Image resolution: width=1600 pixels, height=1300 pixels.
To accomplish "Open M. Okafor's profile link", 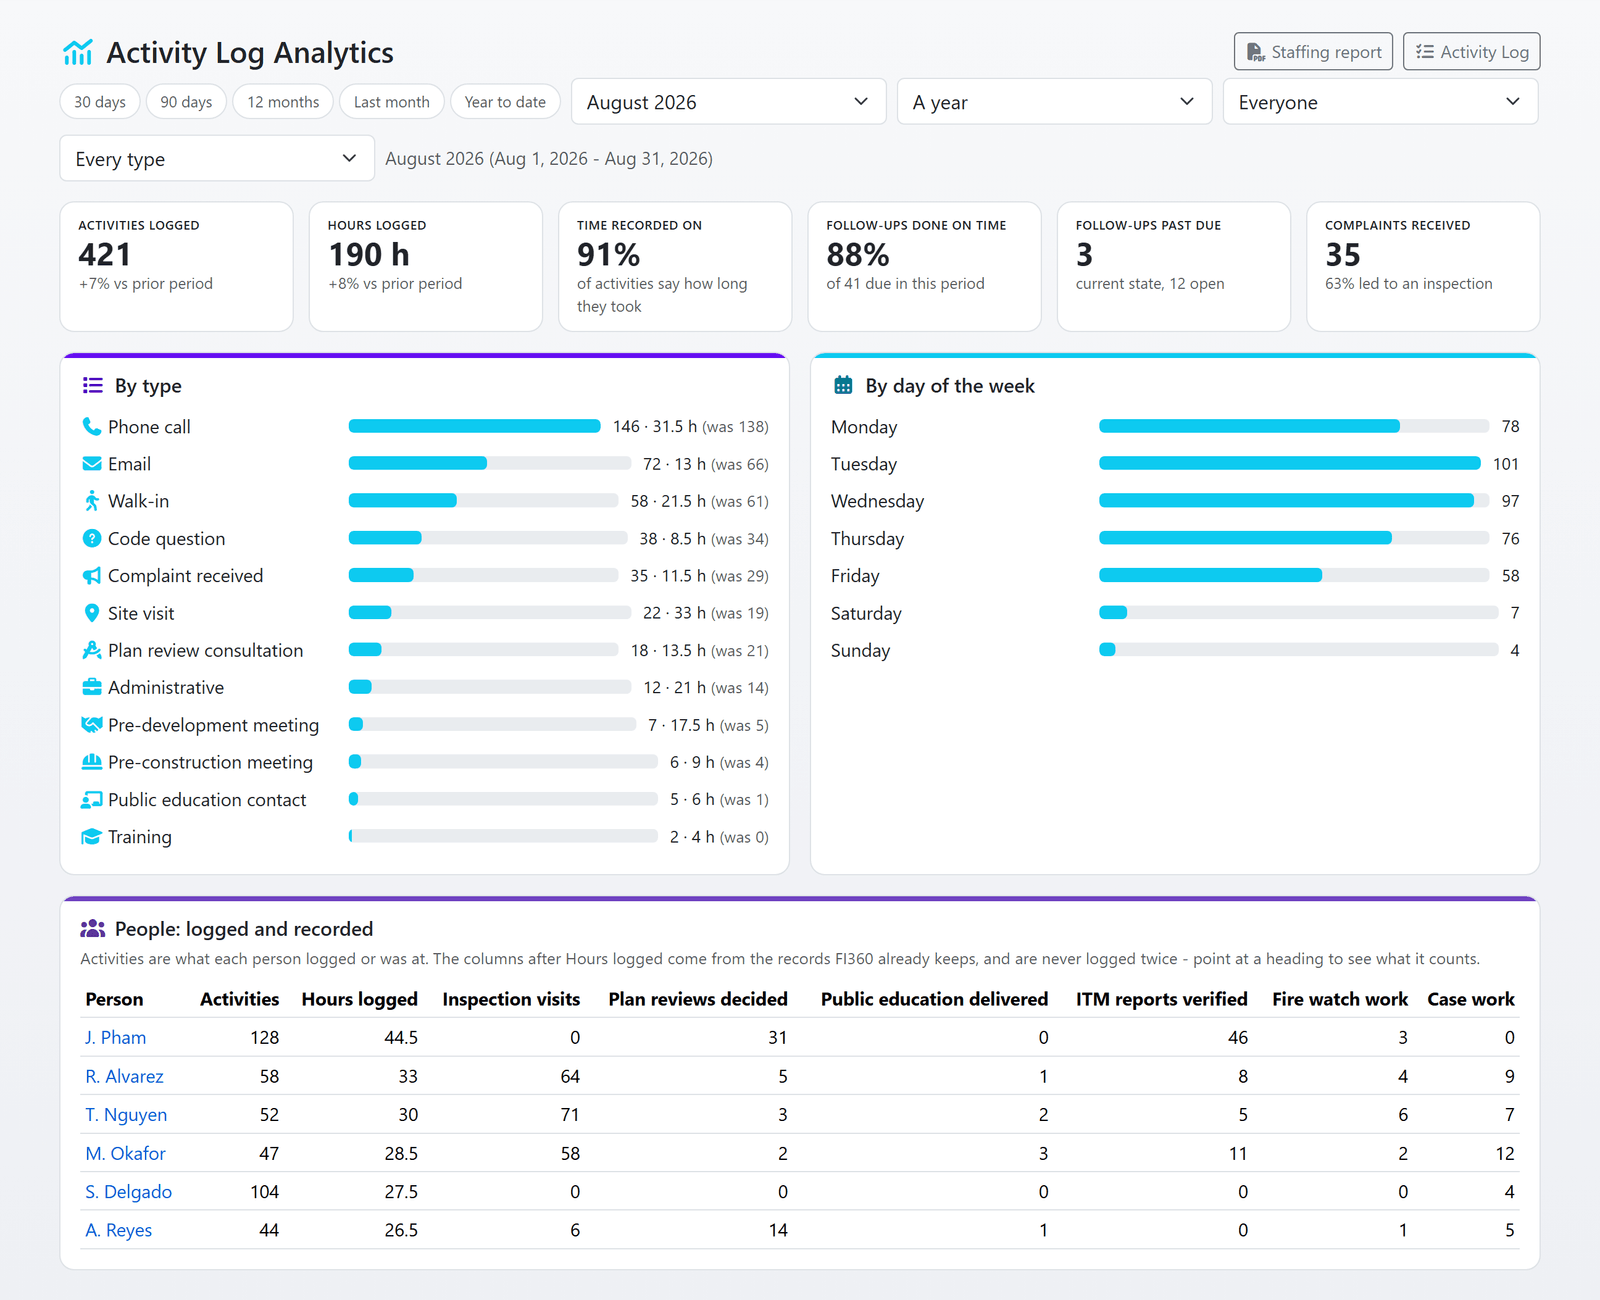I will [x=125, y=1154].
